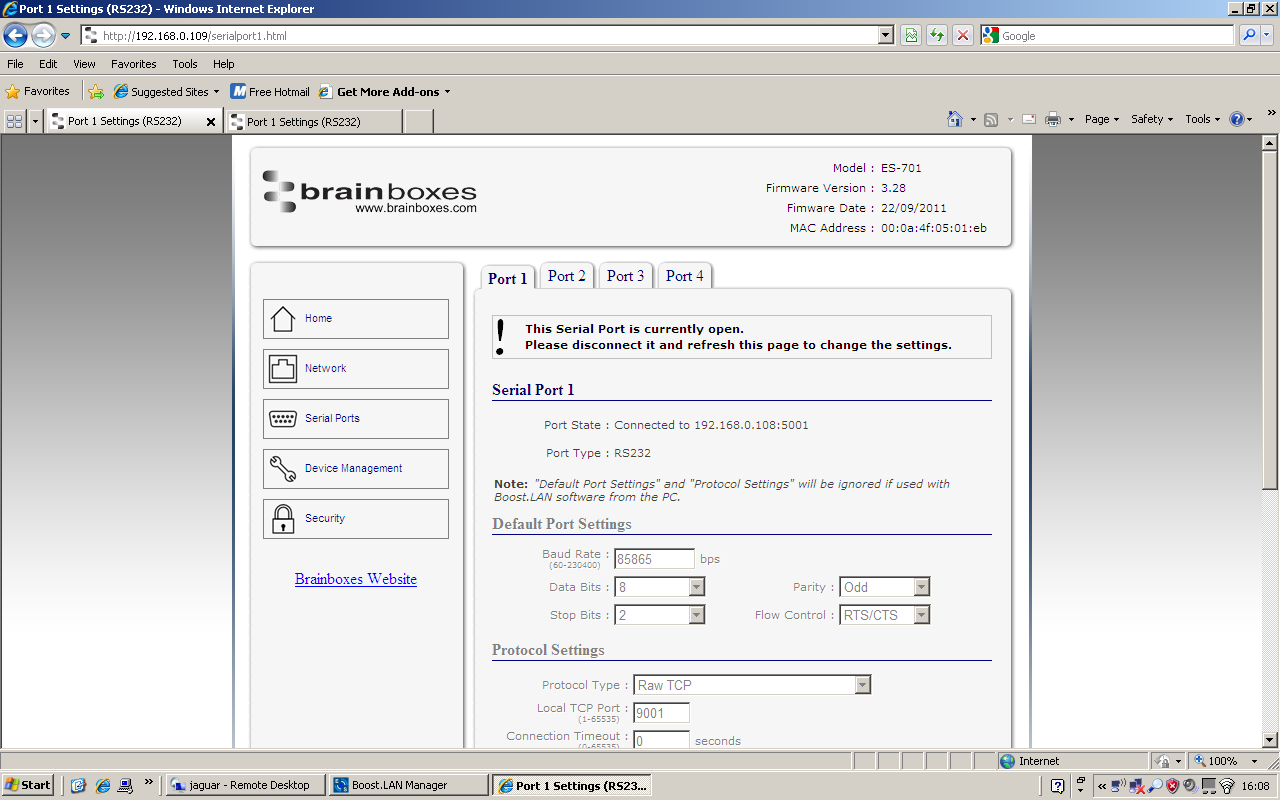Viewport: 1280px width, 800px height.
Task: Refresh the page with the refresh icon
Action: (x=936, y=34)
